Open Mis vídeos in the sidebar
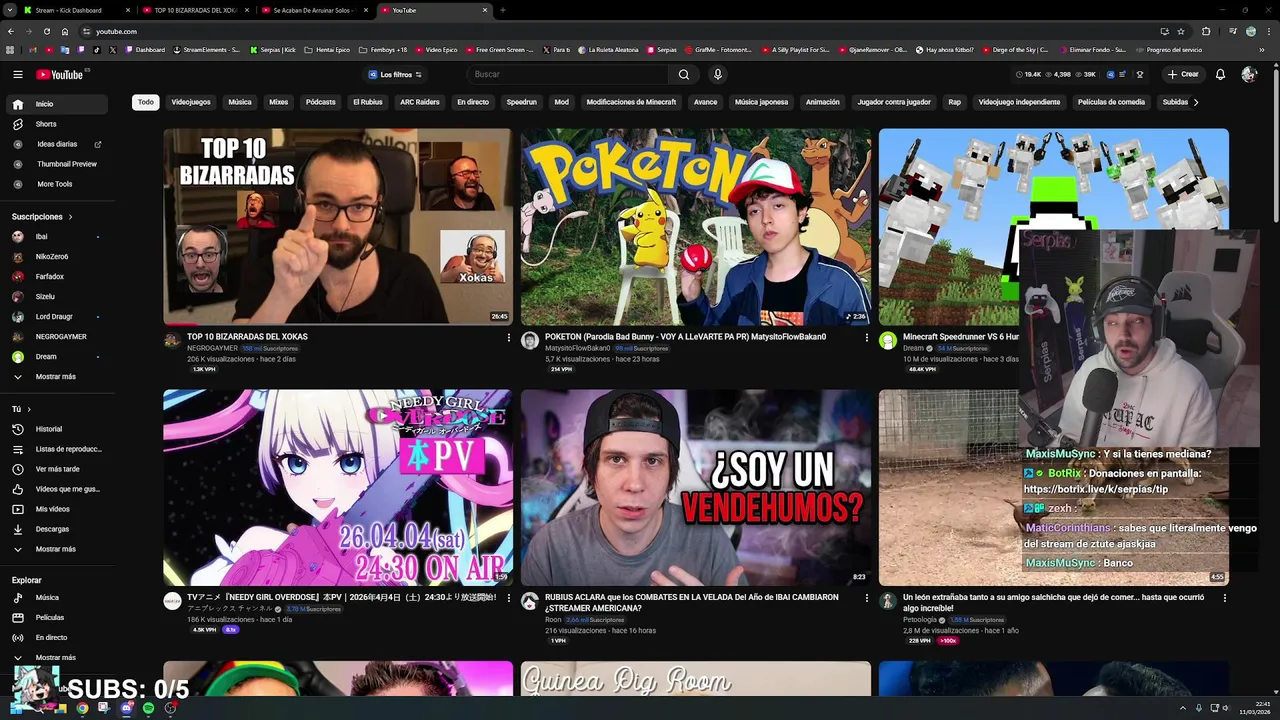 [x=56, y=509]
